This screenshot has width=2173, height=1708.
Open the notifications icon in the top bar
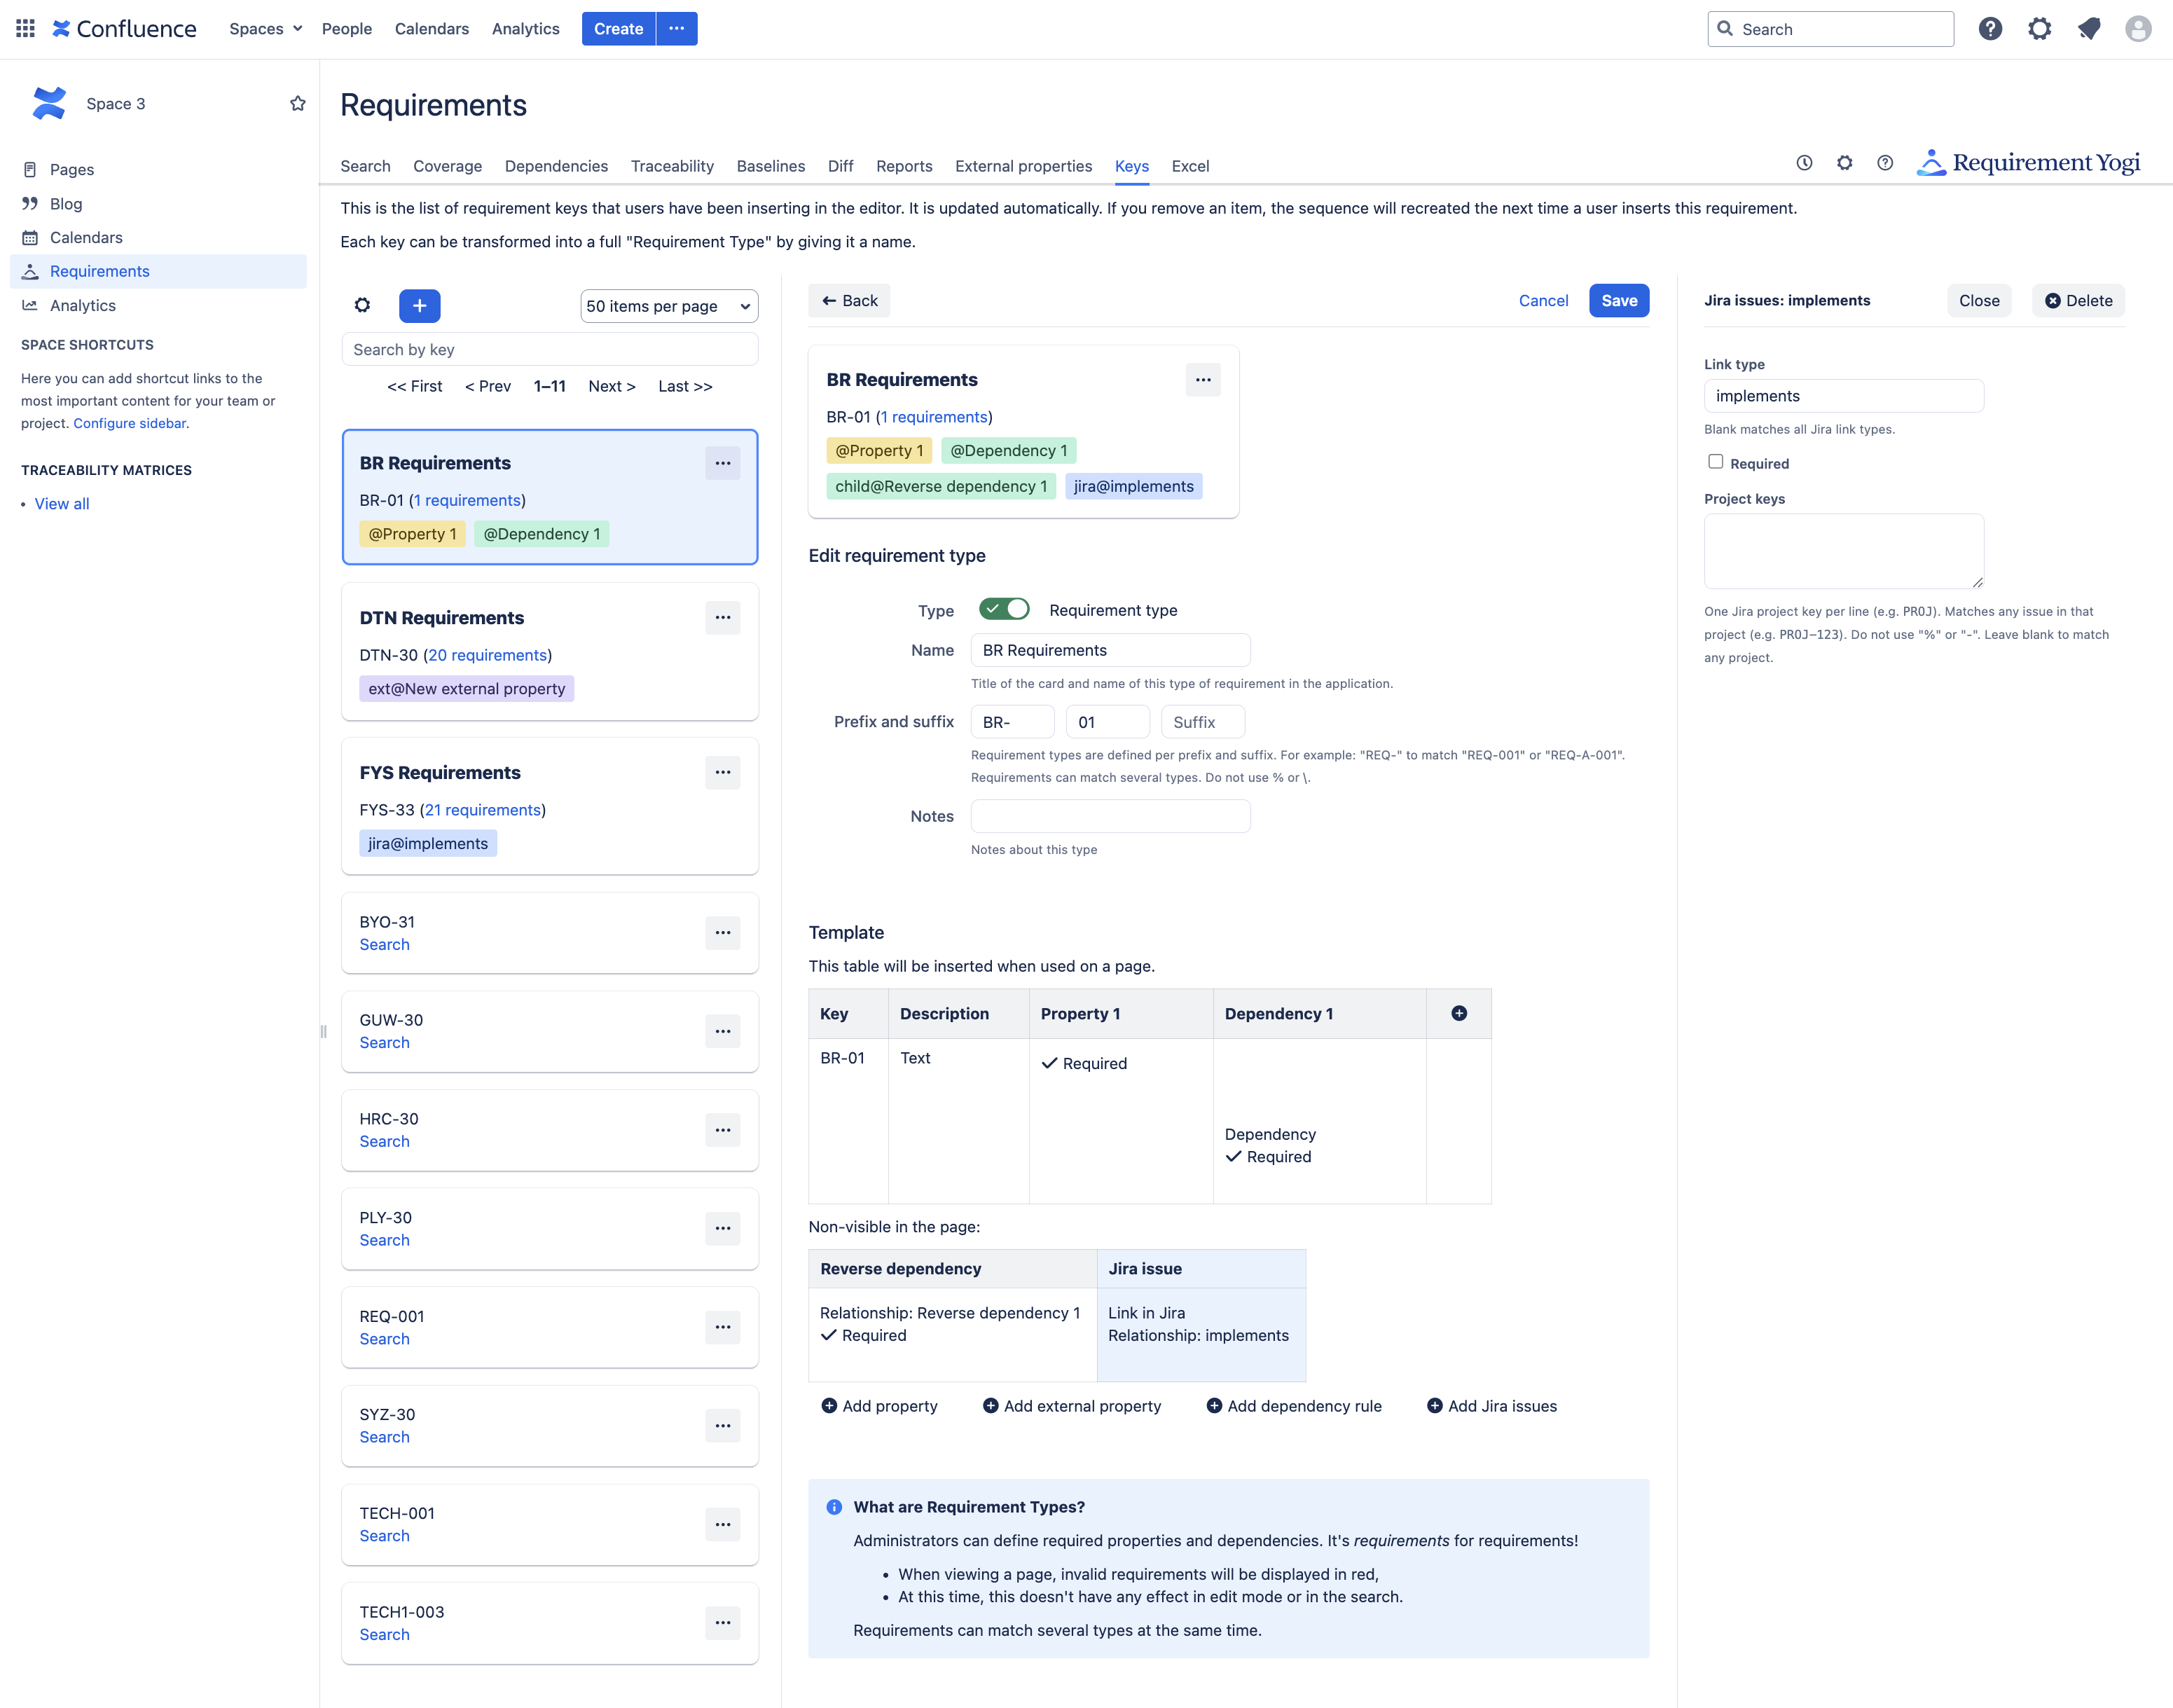click(x=2088, y=28)
